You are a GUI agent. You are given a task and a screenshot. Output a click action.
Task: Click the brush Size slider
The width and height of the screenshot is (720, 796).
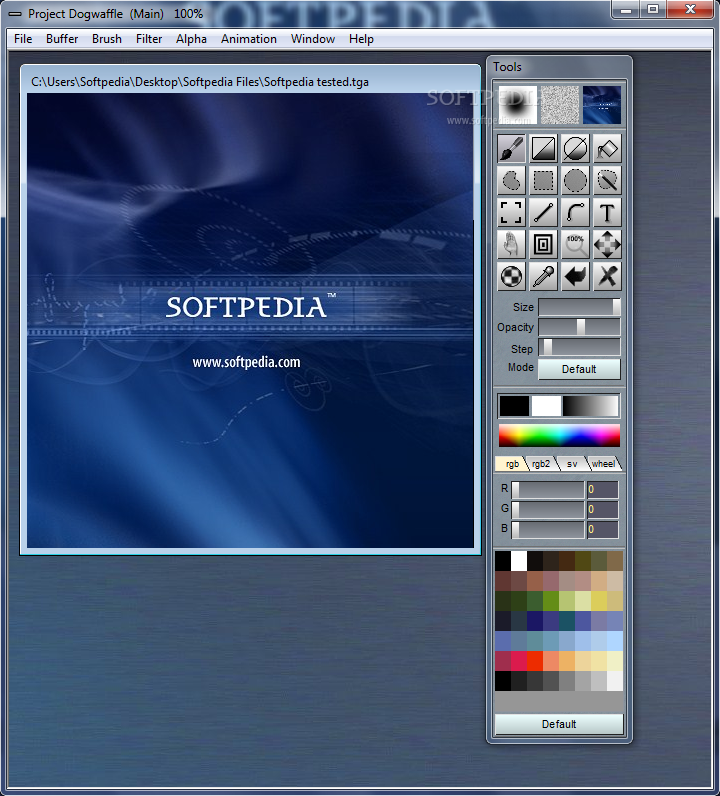(579, 307)
